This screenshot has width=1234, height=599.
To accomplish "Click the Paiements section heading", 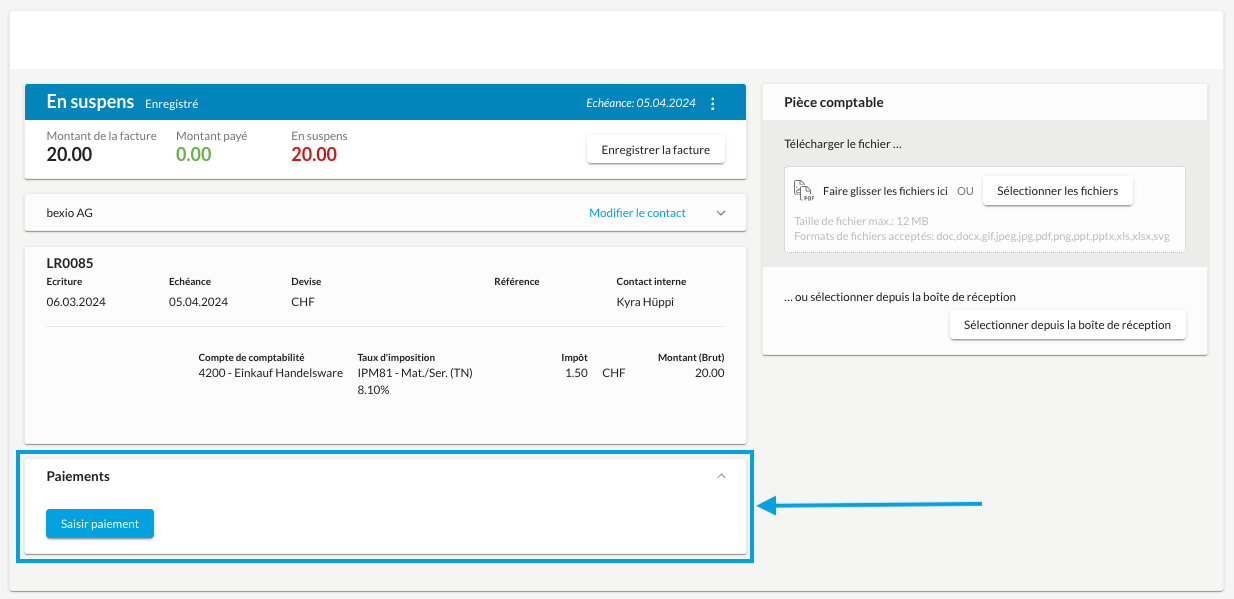I will tap(78, 476).
